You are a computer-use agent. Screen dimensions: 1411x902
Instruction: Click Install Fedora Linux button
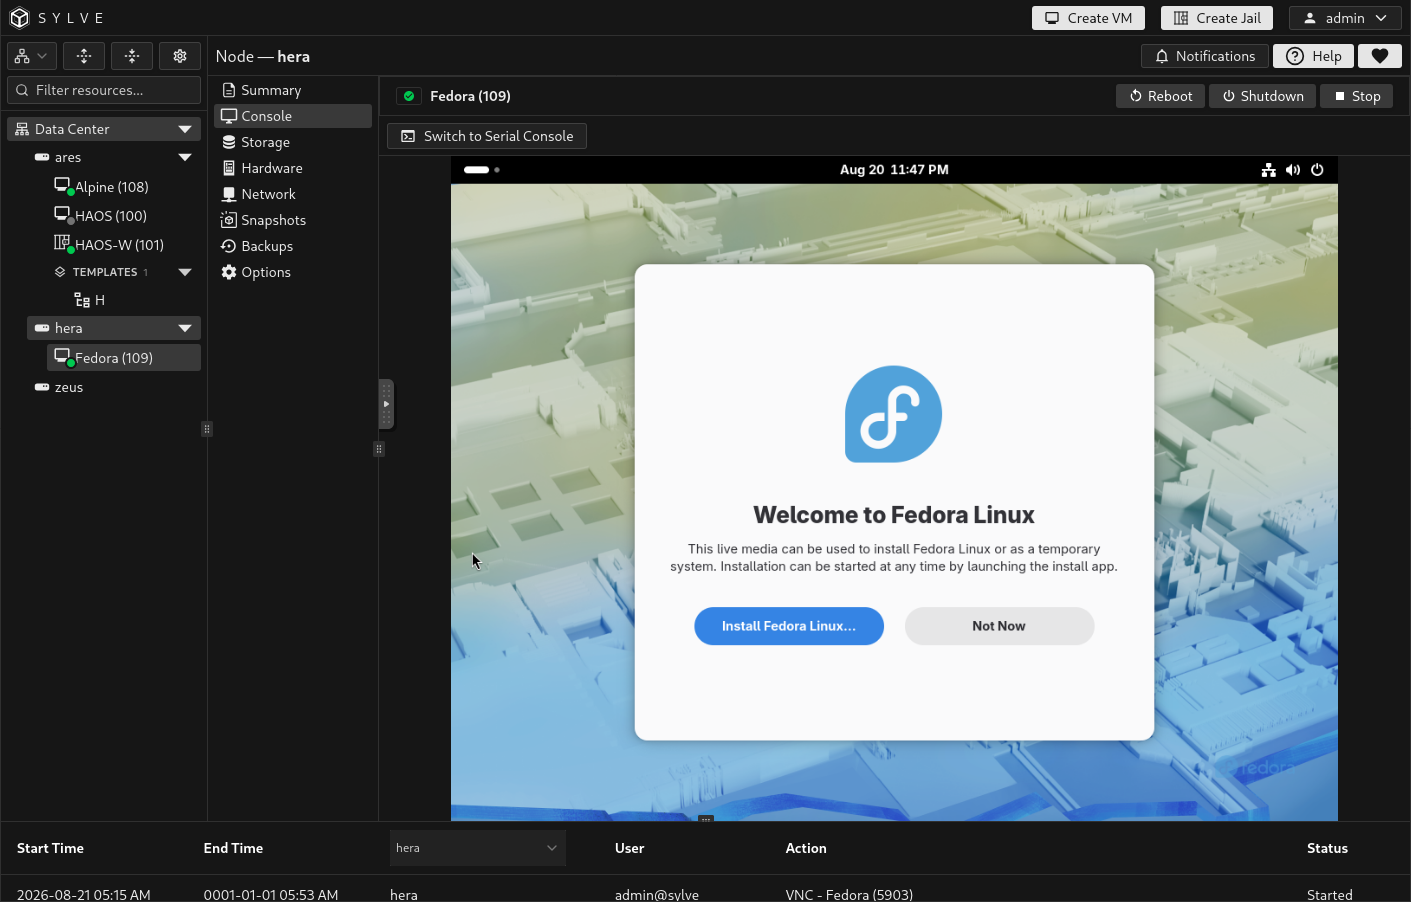[x=789, y=626]
